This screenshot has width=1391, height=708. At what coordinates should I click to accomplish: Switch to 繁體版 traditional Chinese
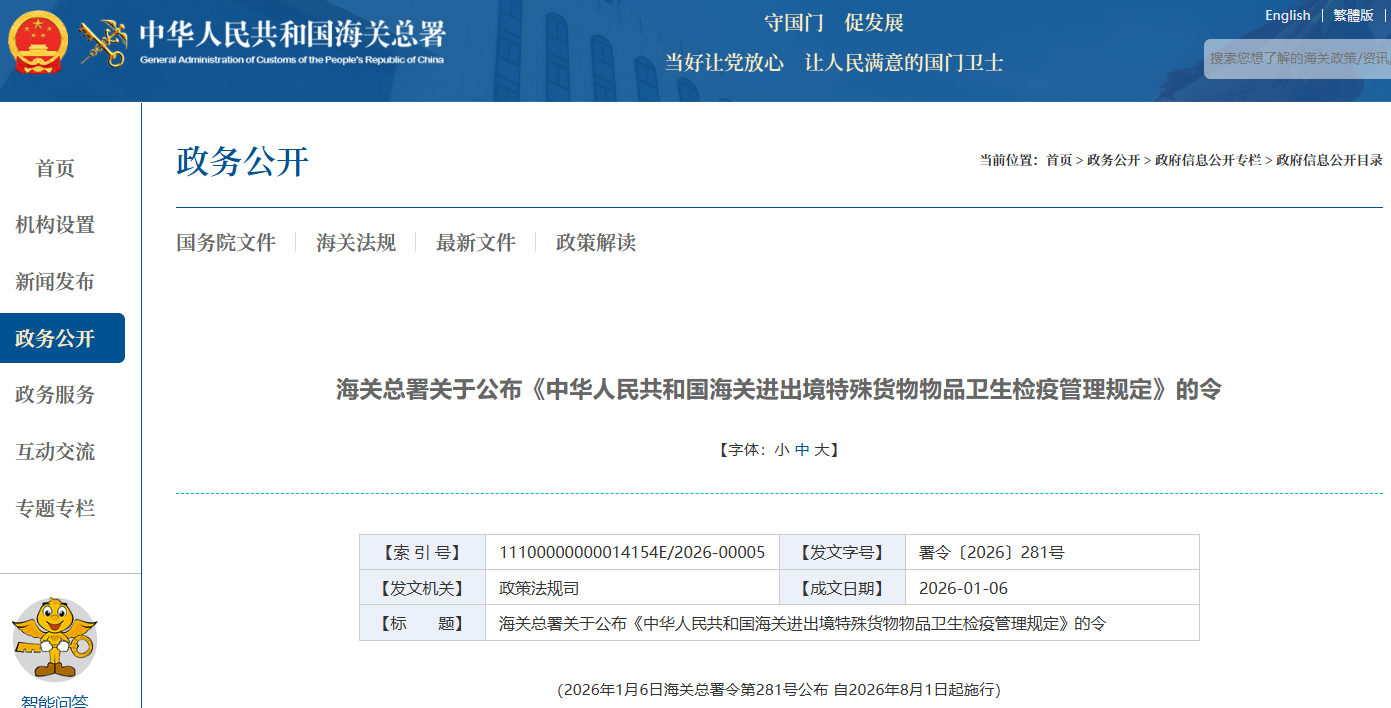point(1351,15)
